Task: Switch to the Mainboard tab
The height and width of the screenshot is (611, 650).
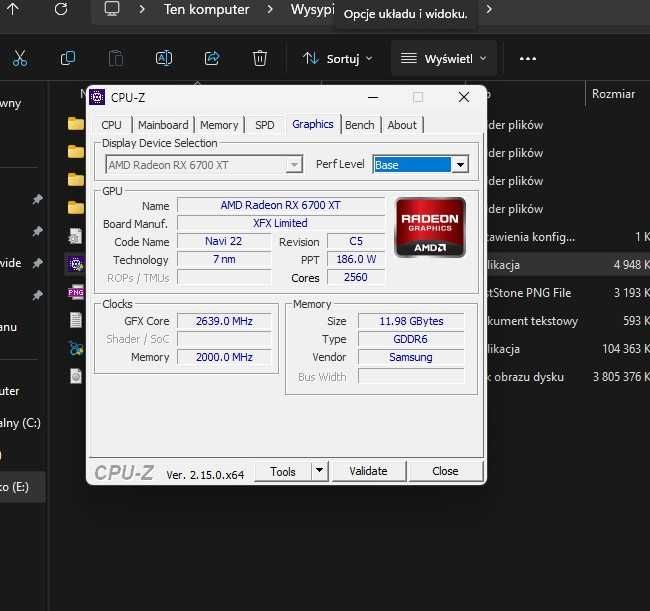Action: pos(163,125)
